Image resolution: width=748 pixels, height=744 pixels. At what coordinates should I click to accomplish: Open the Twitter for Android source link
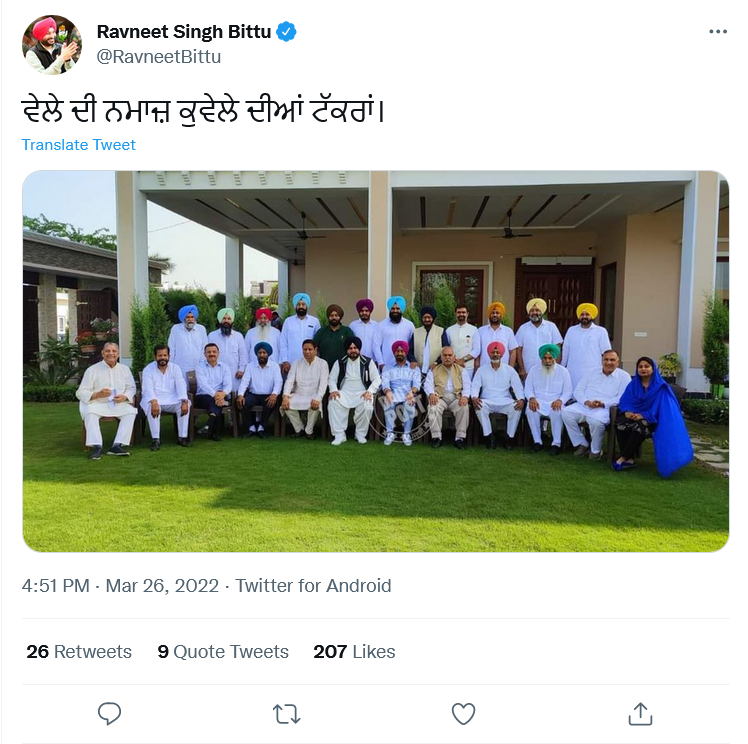(x=313, y=586)
